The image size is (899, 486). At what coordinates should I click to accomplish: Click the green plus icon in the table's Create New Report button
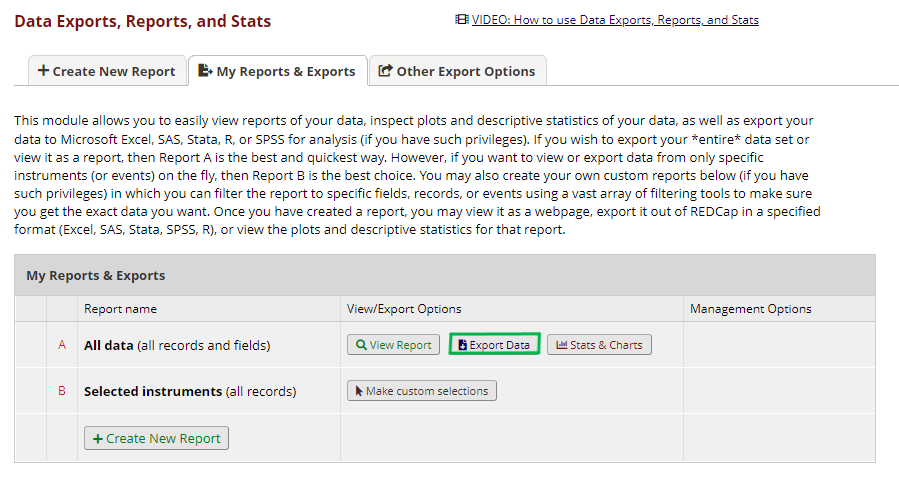[x=97, y=439]
